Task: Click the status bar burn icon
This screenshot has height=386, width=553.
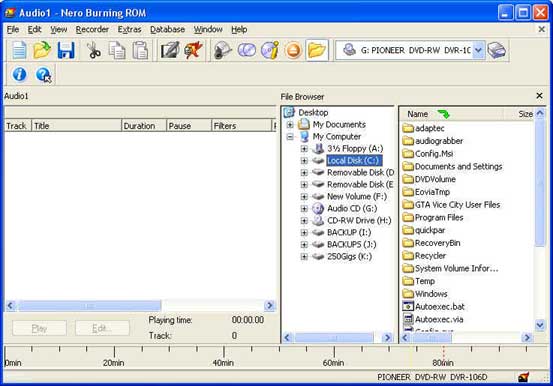Action: point(523,377)
